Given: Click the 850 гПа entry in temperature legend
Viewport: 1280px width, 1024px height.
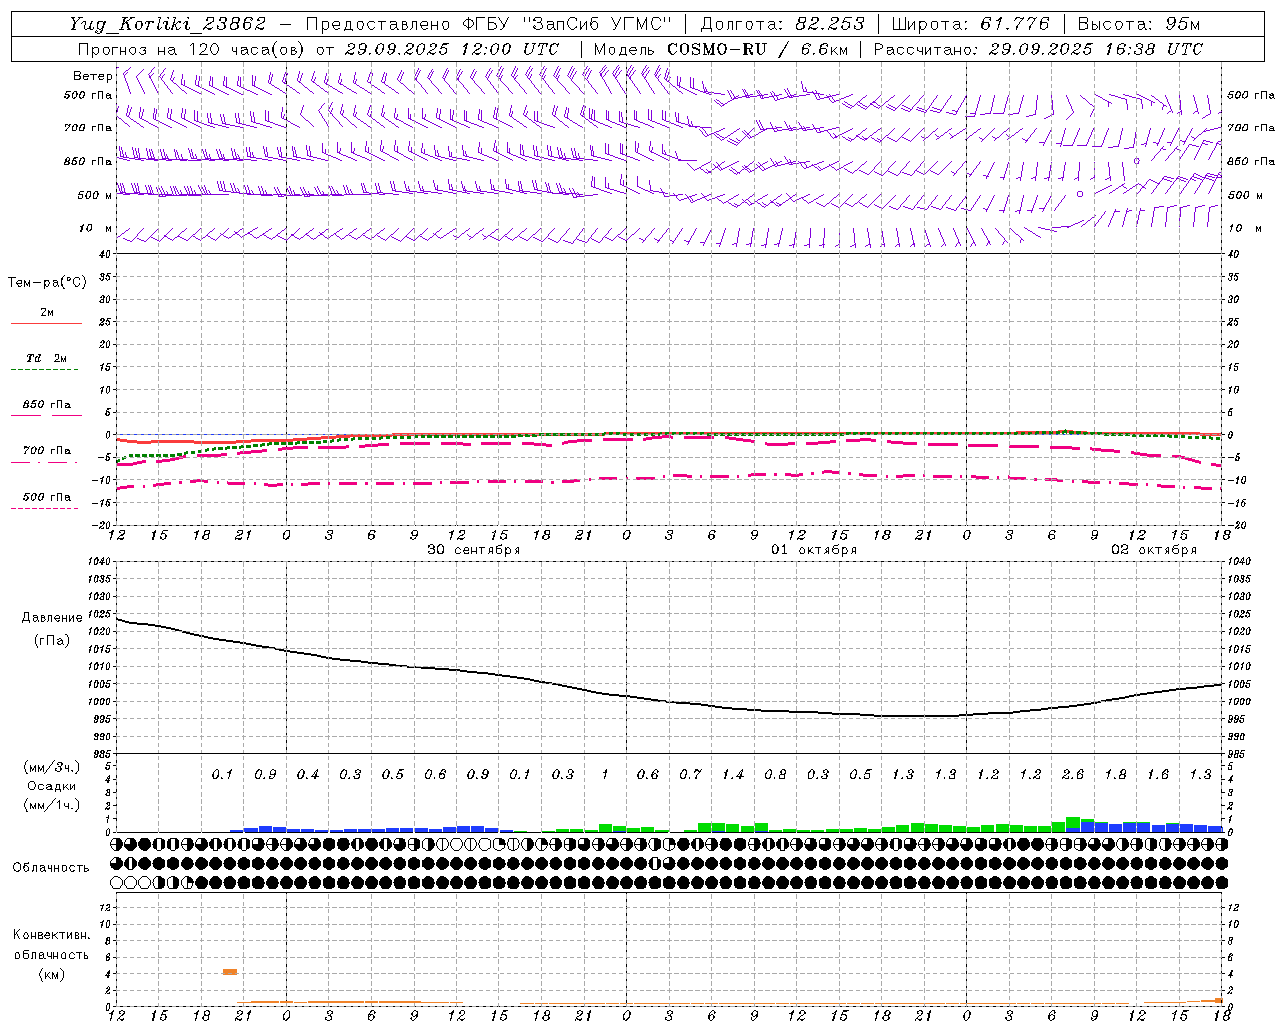Looking at the screenshot, I should tap(46, 405).
